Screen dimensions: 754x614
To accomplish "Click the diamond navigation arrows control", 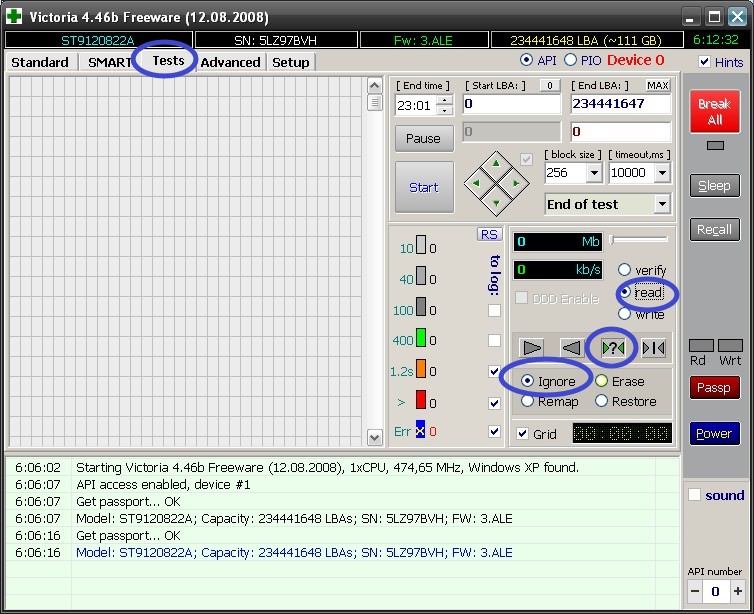I will tap(497, 183).
